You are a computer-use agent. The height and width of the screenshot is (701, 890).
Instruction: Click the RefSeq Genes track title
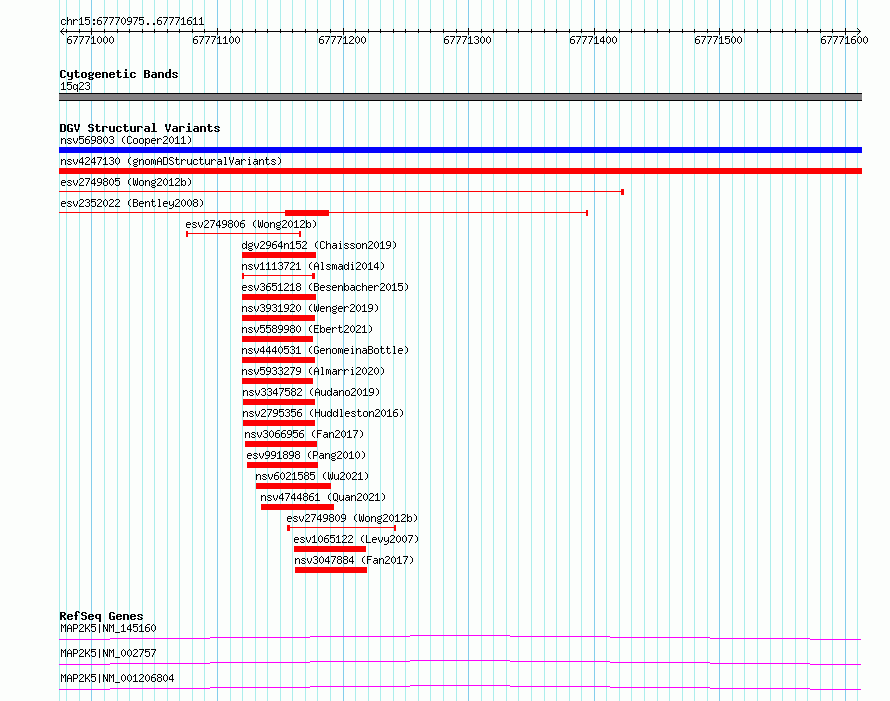pos(101,616)
